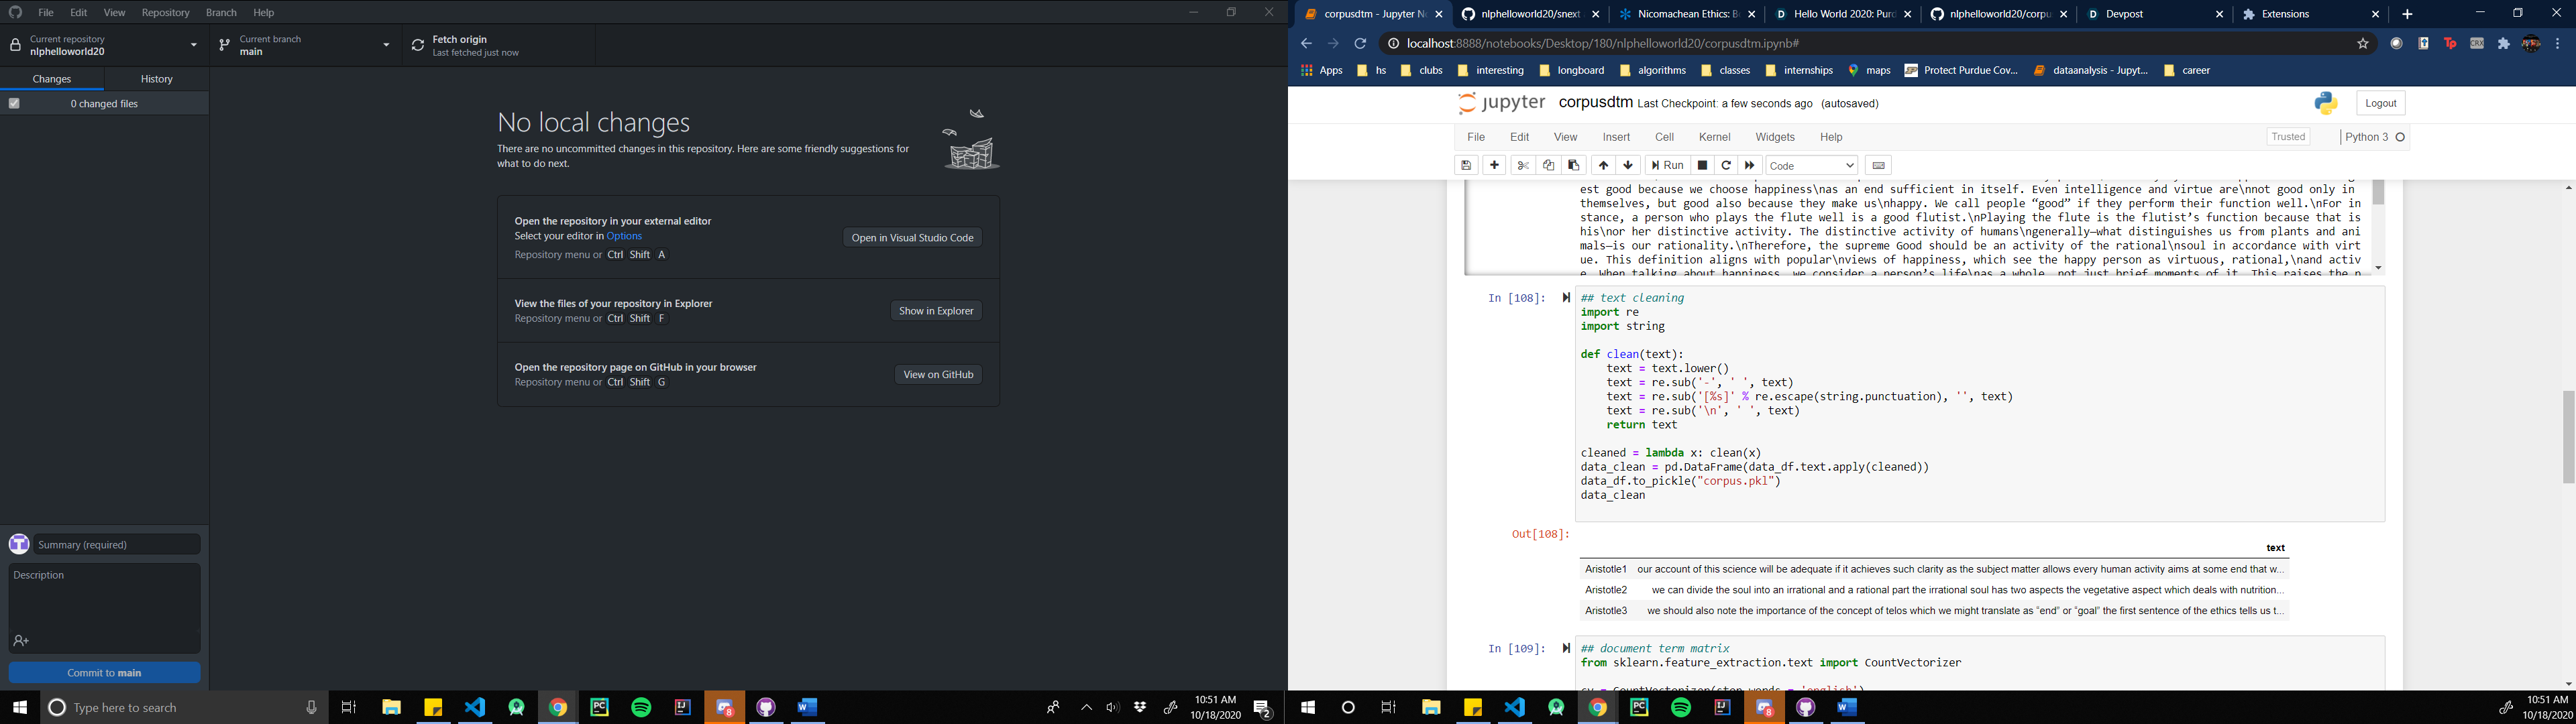Paste cells below using the paste icon
This screenshot has width=2576, height=724.
tap(1574, 165)
